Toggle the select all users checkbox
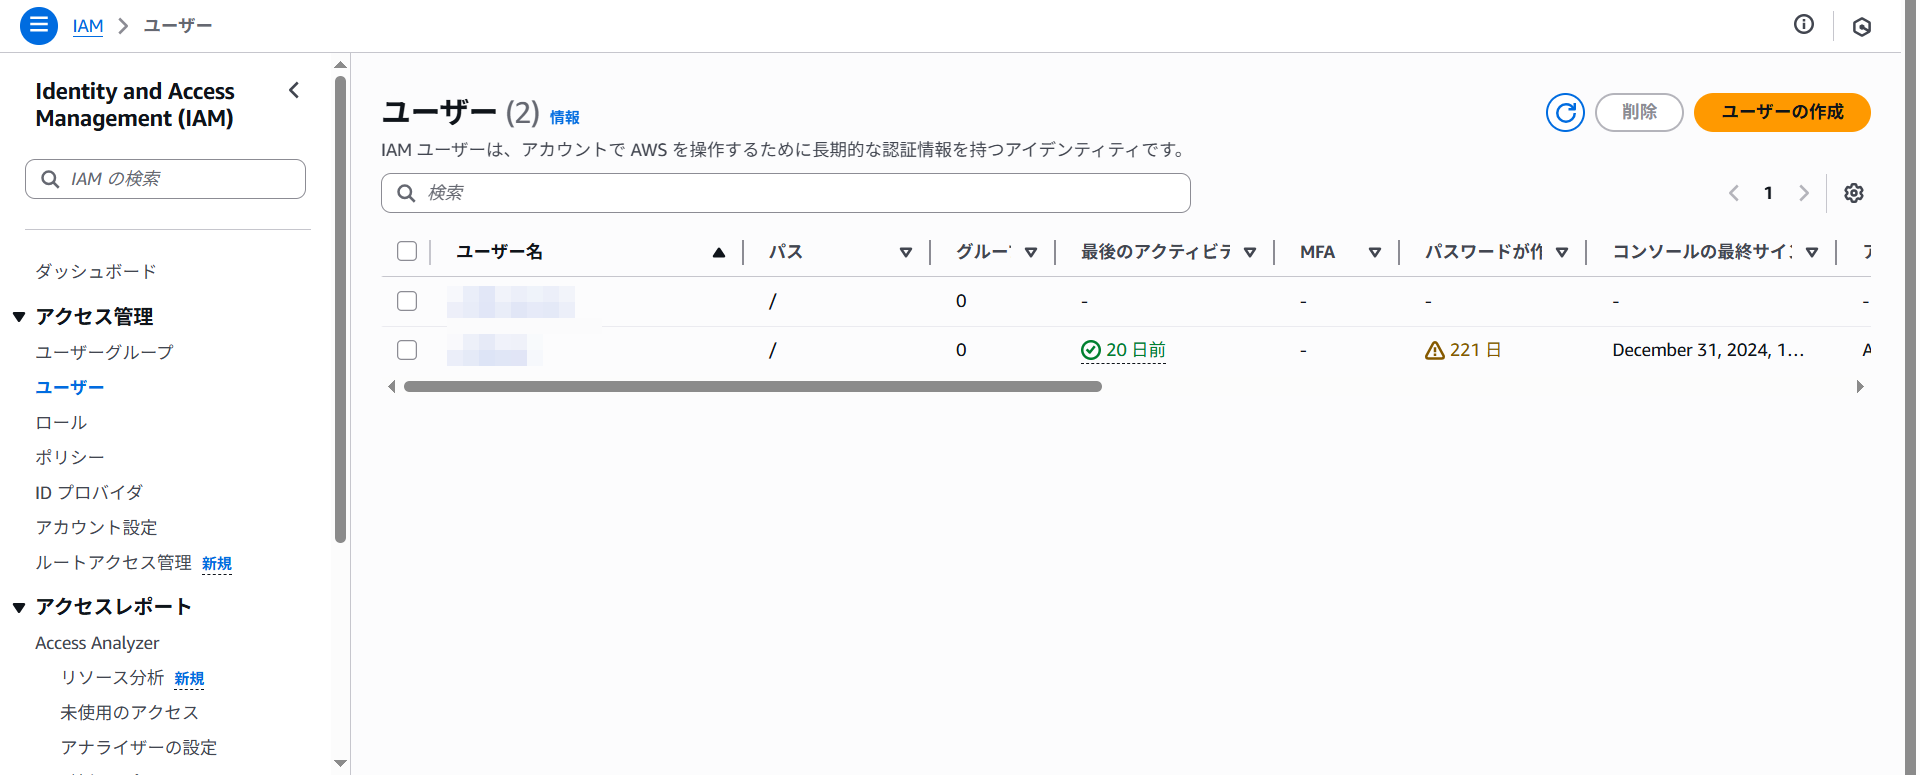 click(x=407, y=251)
